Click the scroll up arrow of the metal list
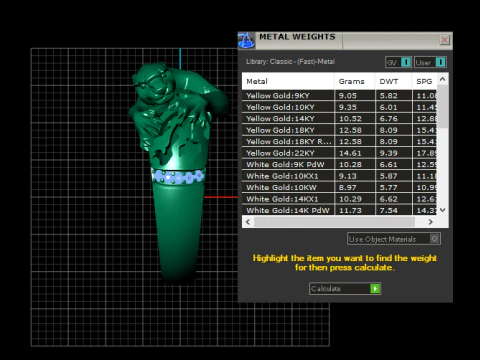Viewport: 480px width, 360px height. pyautogui.click(x=442, y=79)
